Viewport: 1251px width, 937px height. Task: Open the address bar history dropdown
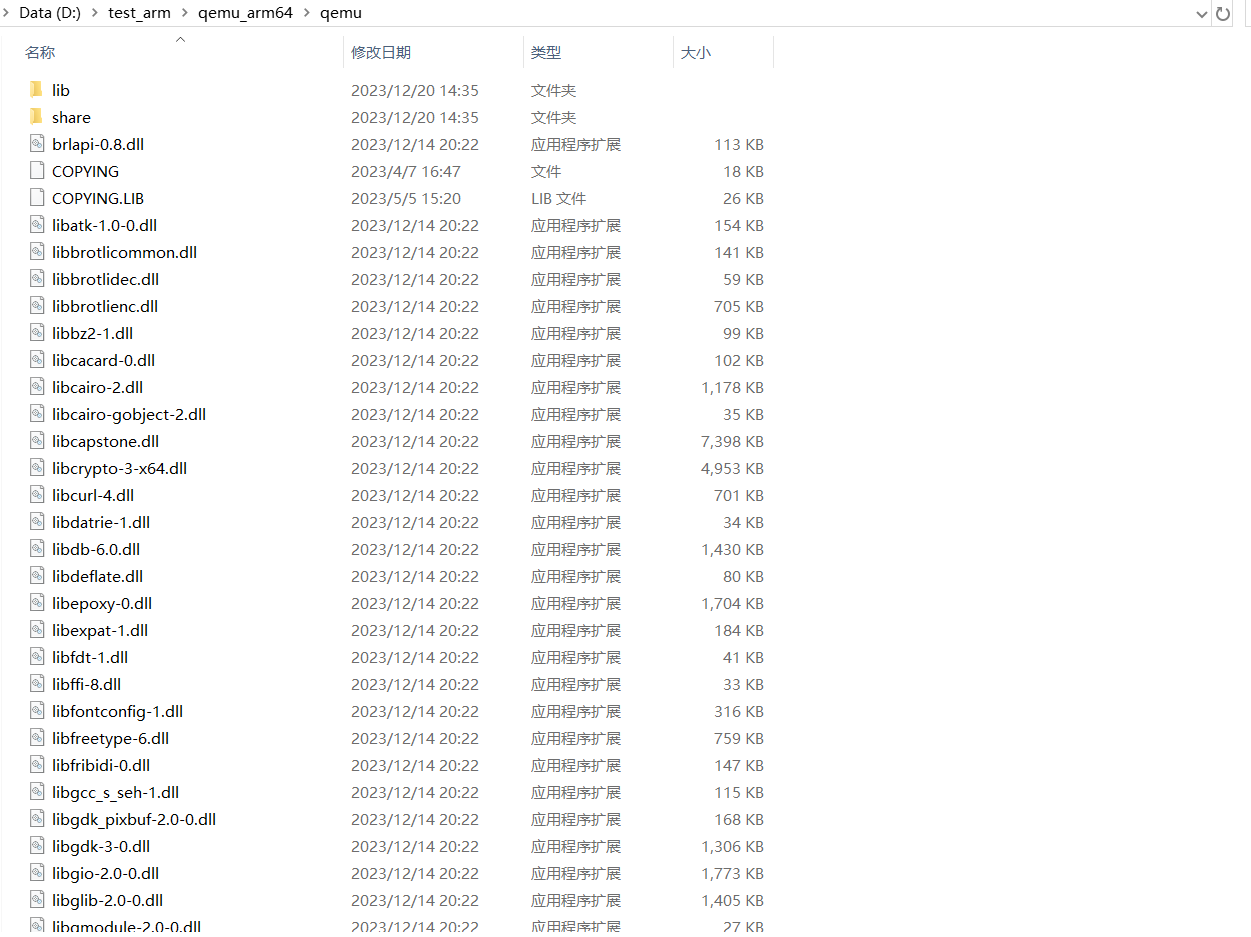point(1202,14)
